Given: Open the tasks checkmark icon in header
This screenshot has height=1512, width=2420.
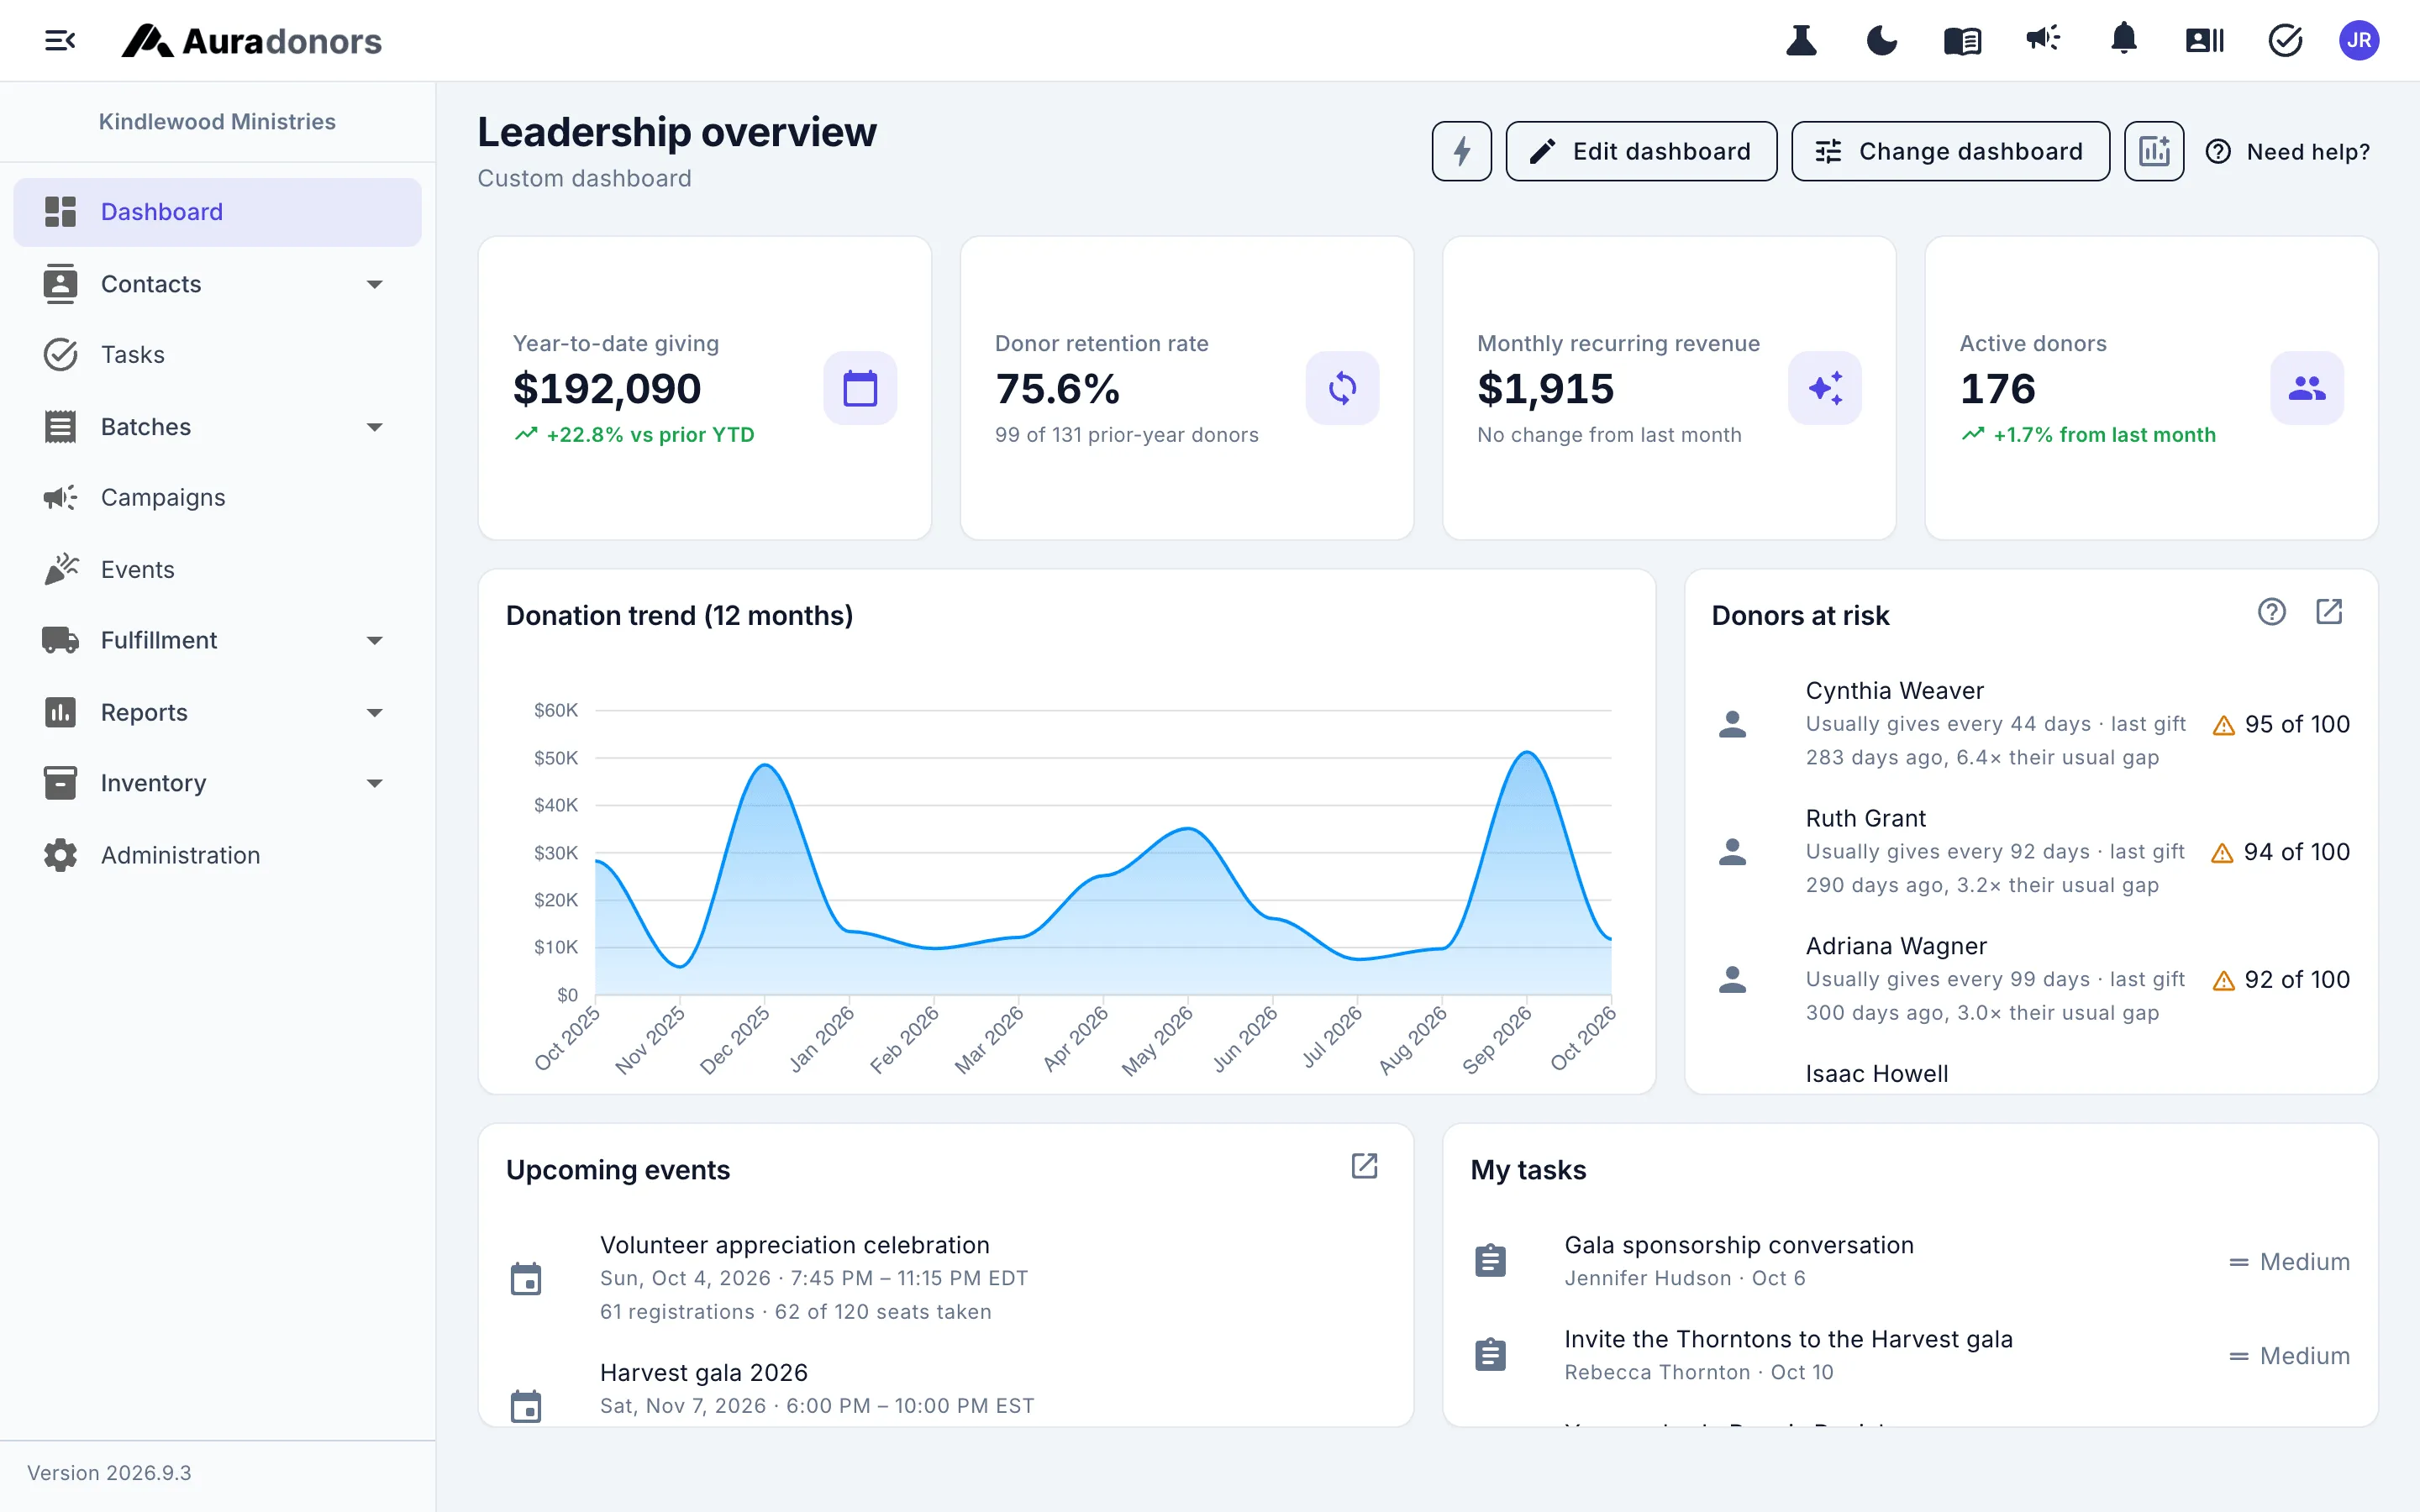Looking at the screenshot, I should click(x=2285, y=41).
